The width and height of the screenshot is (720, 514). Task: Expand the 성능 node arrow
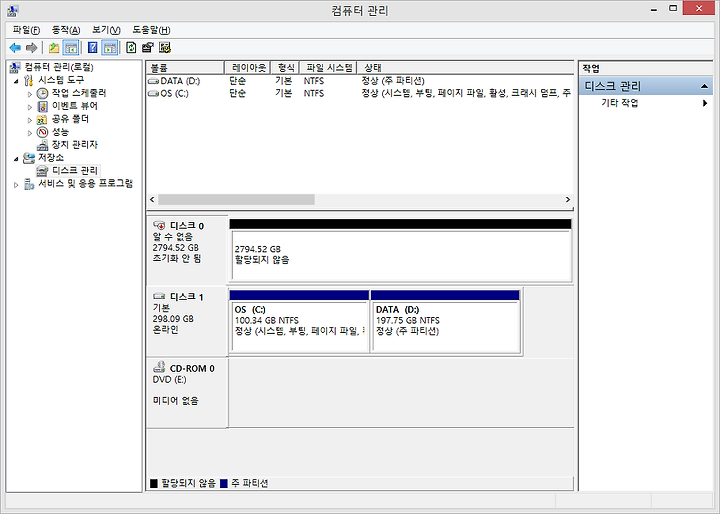tap(30, 133)
